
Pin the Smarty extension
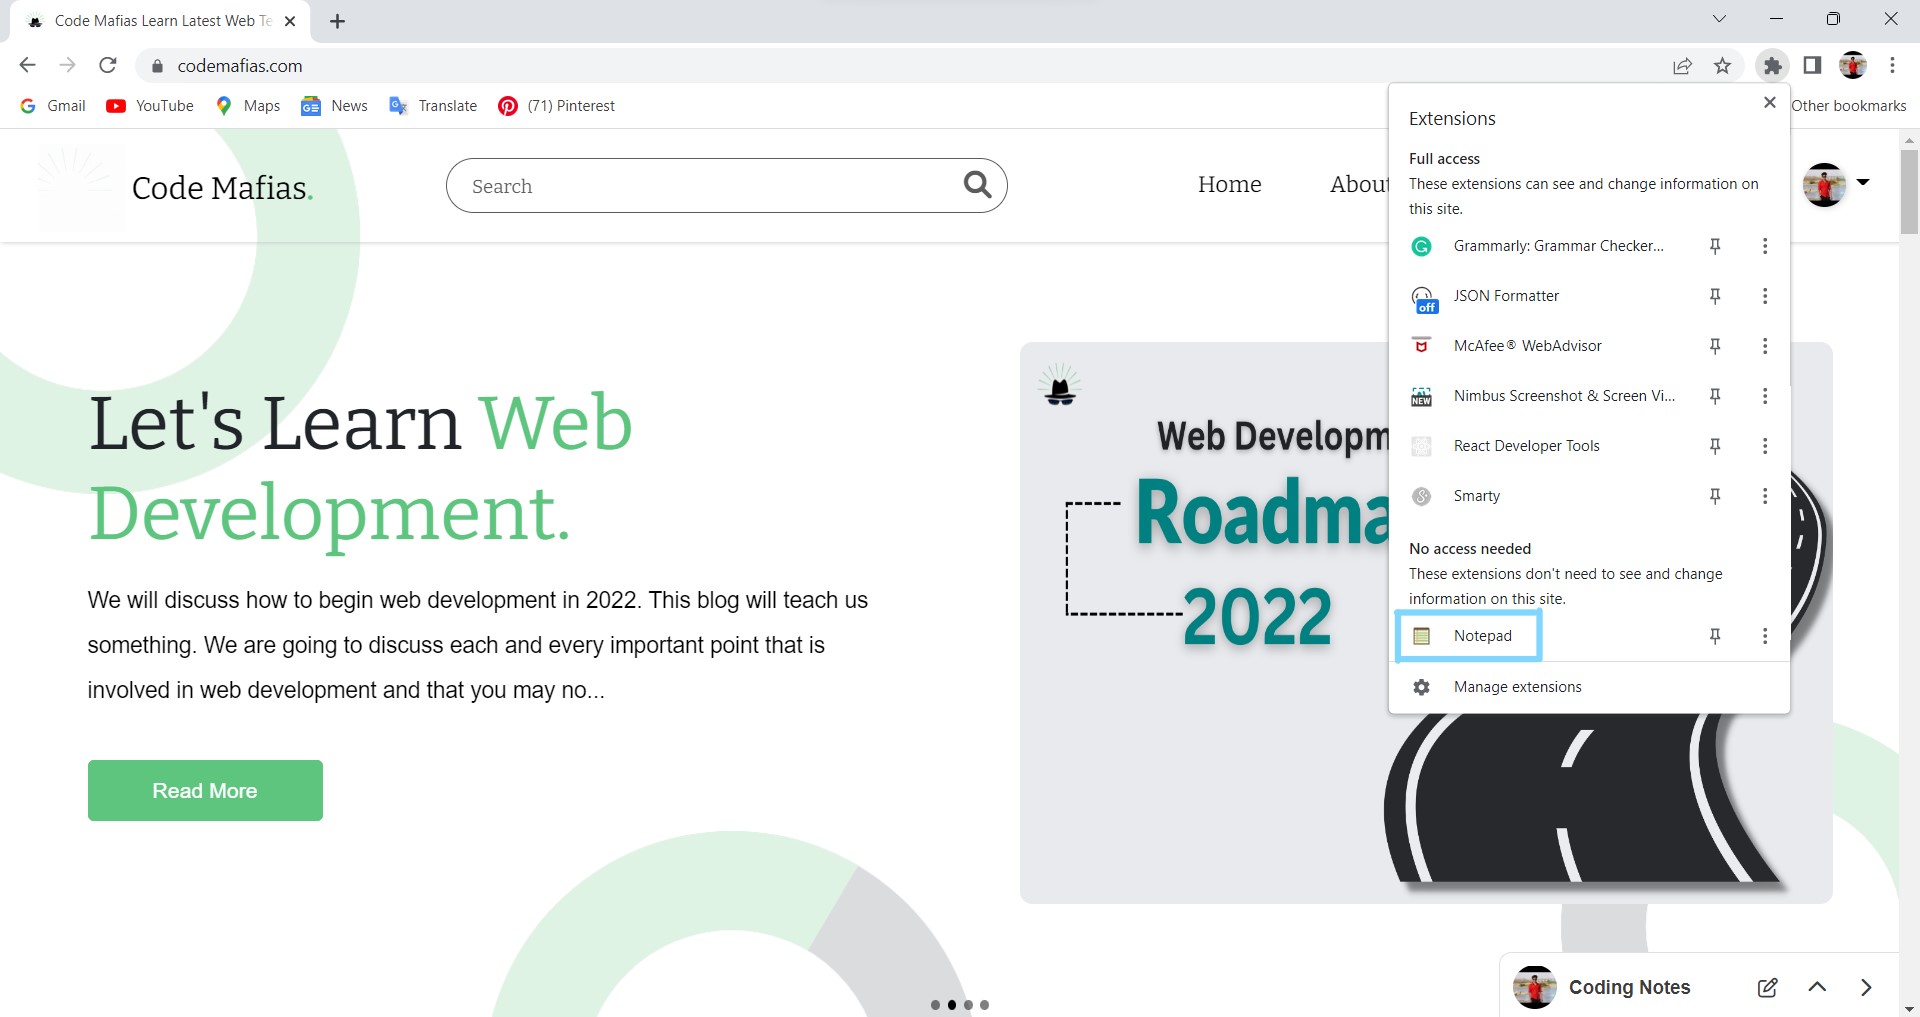click(x=1715, y=496)
